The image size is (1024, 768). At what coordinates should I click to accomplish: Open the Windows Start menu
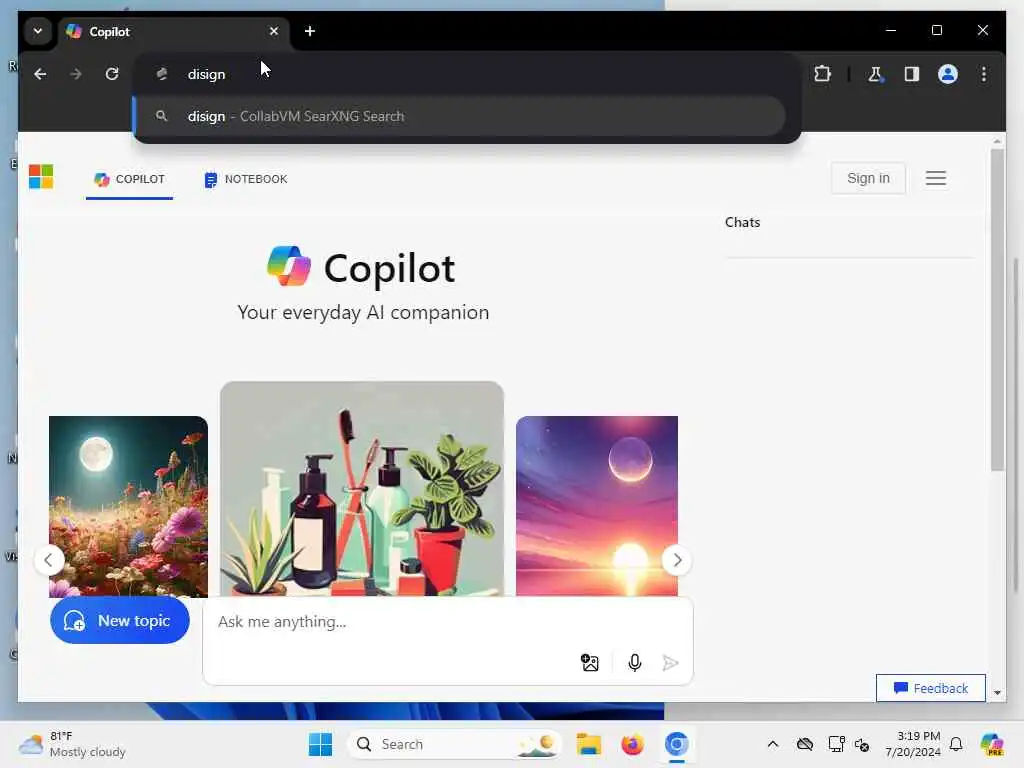(321, 744)
